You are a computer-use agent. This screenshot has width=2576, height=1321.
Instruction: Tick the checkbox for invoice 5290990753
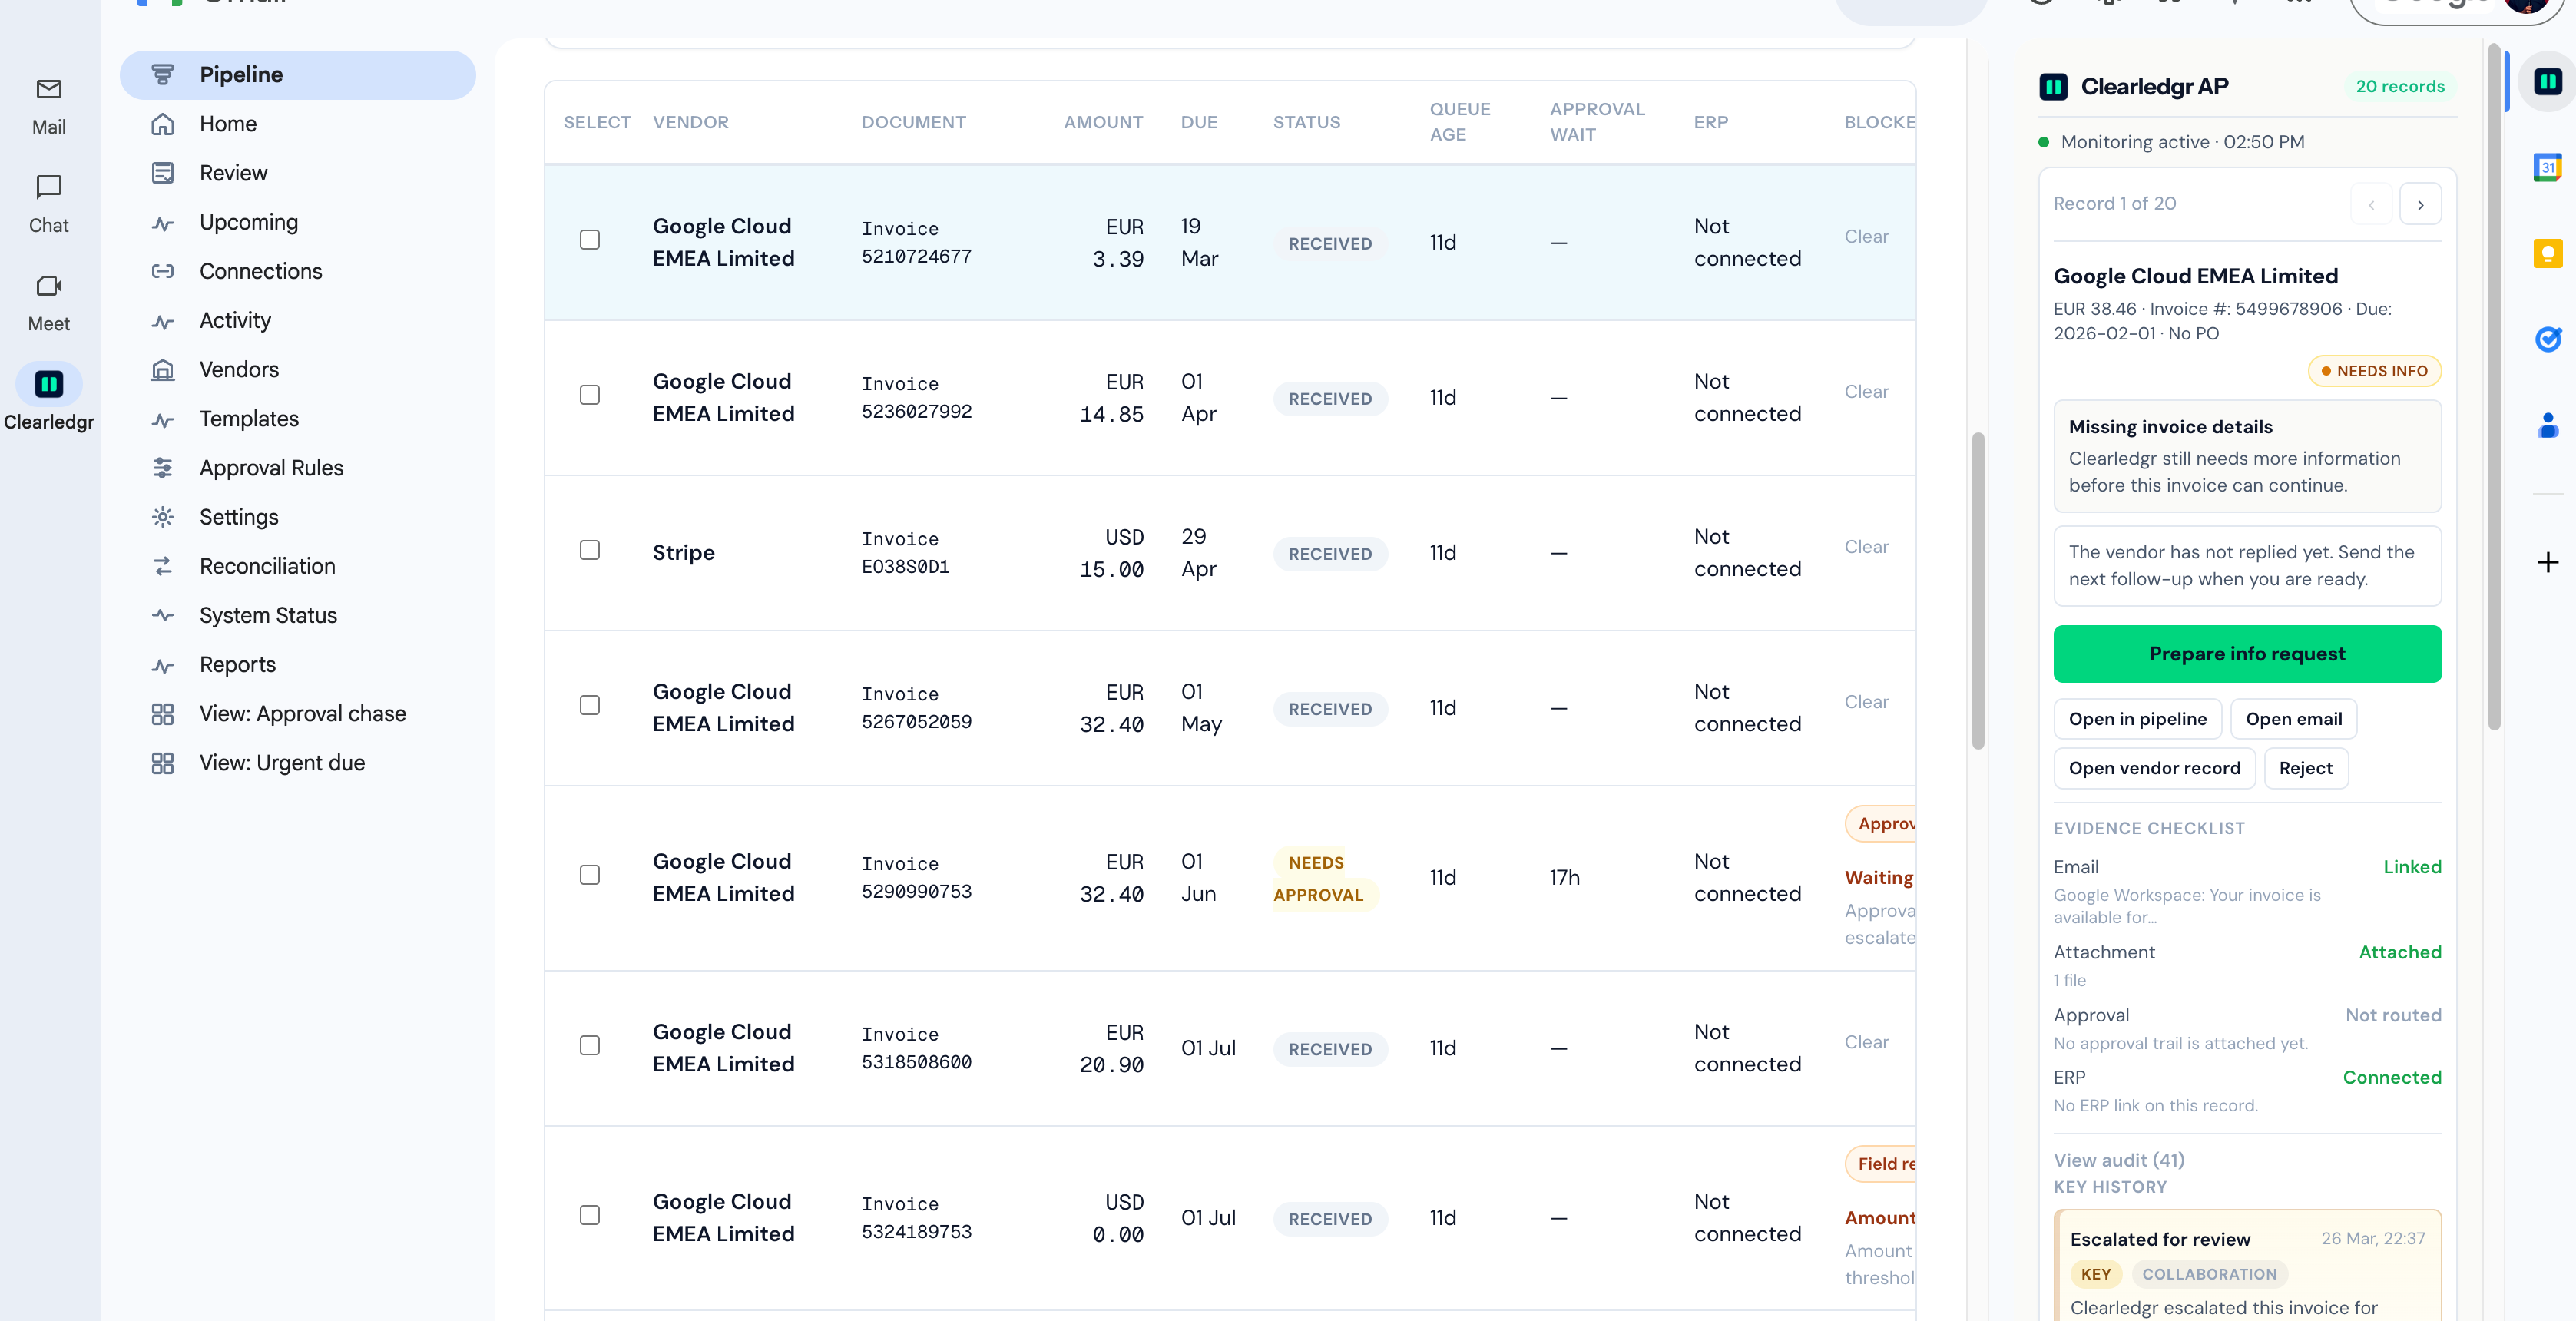click(590, 875)
